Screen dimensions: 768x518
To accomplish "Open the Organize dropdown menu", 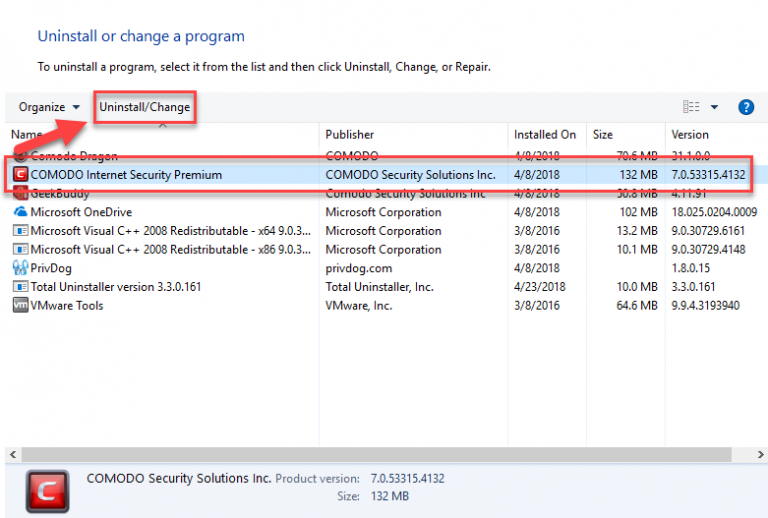I will 49,107.
